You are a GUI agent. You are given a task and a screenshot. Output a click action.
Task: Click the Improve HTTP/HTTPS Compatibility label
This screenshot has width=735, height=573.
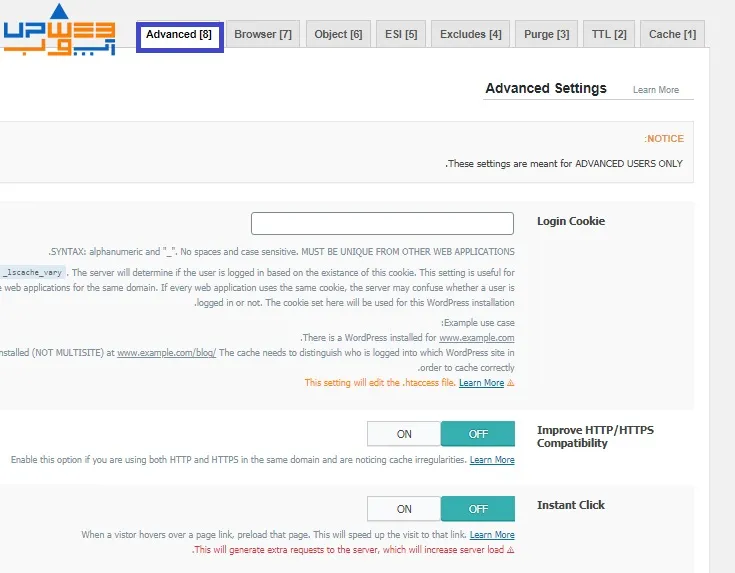point(595,437)
